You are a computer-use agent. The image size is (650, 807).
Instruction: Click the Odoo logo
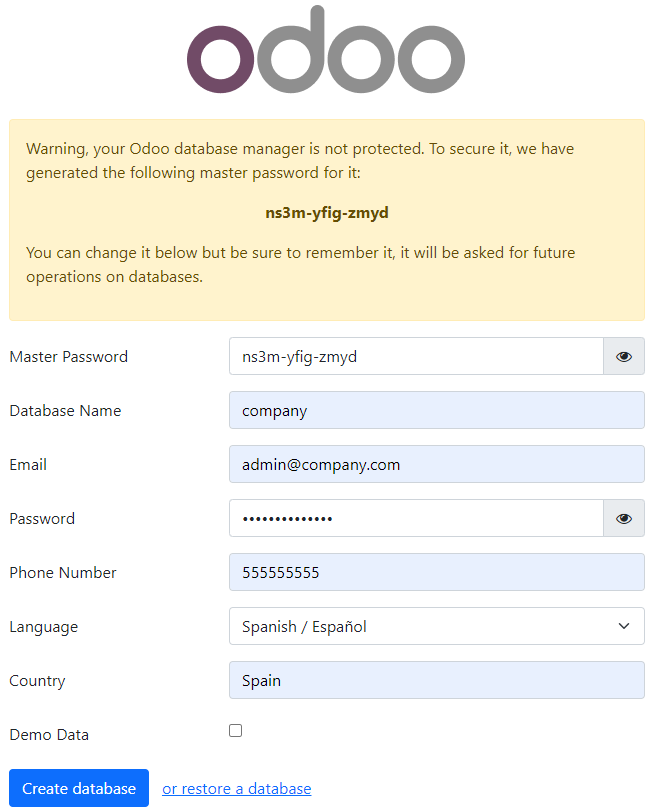pos(326,50)
